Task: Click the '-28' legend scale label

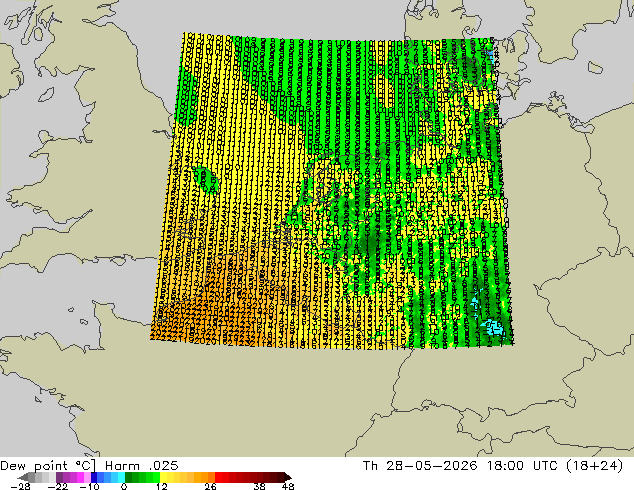Action: coord(20,486)
